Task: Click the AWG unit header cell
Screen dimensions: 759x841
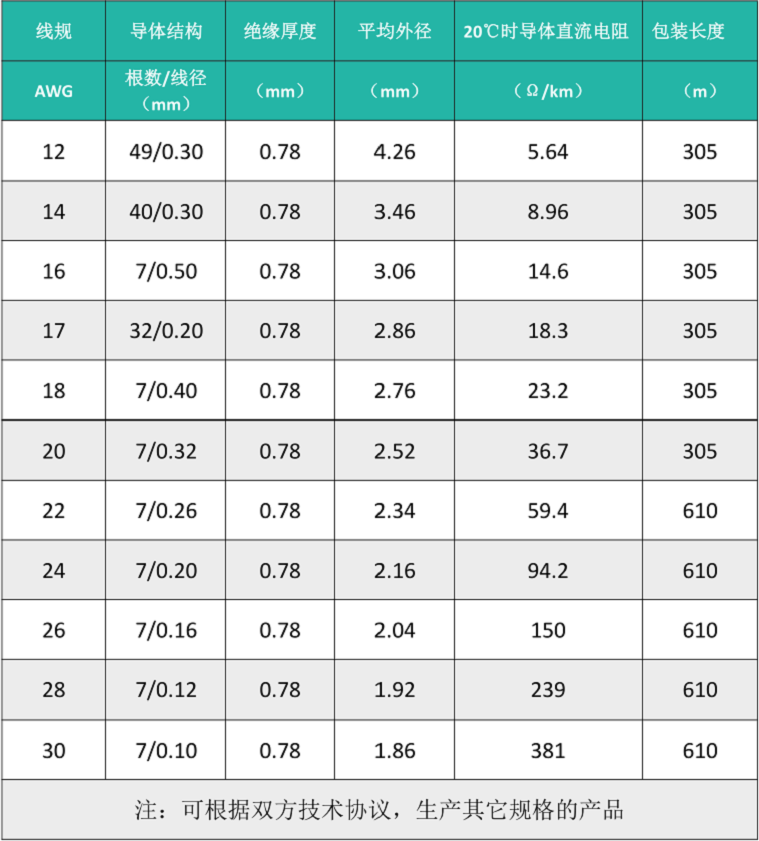Action: pyautogui.click(x=54, y=91)
